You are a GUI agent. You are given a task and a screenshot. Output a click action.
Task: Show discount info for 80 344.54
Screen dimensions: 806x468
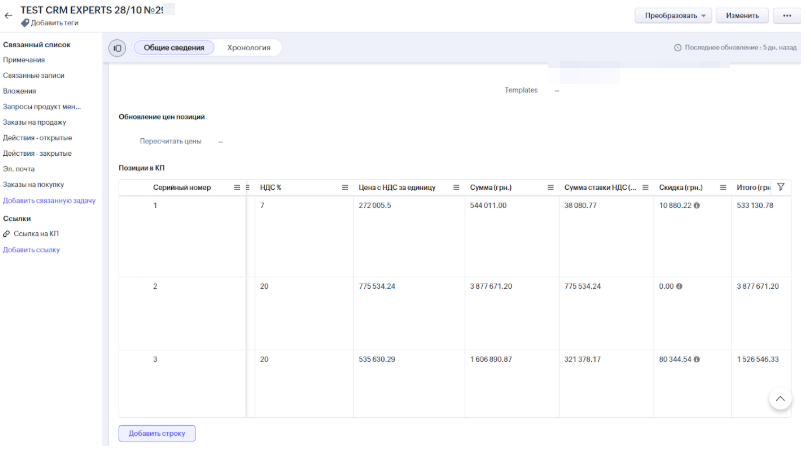coord(697,359)
